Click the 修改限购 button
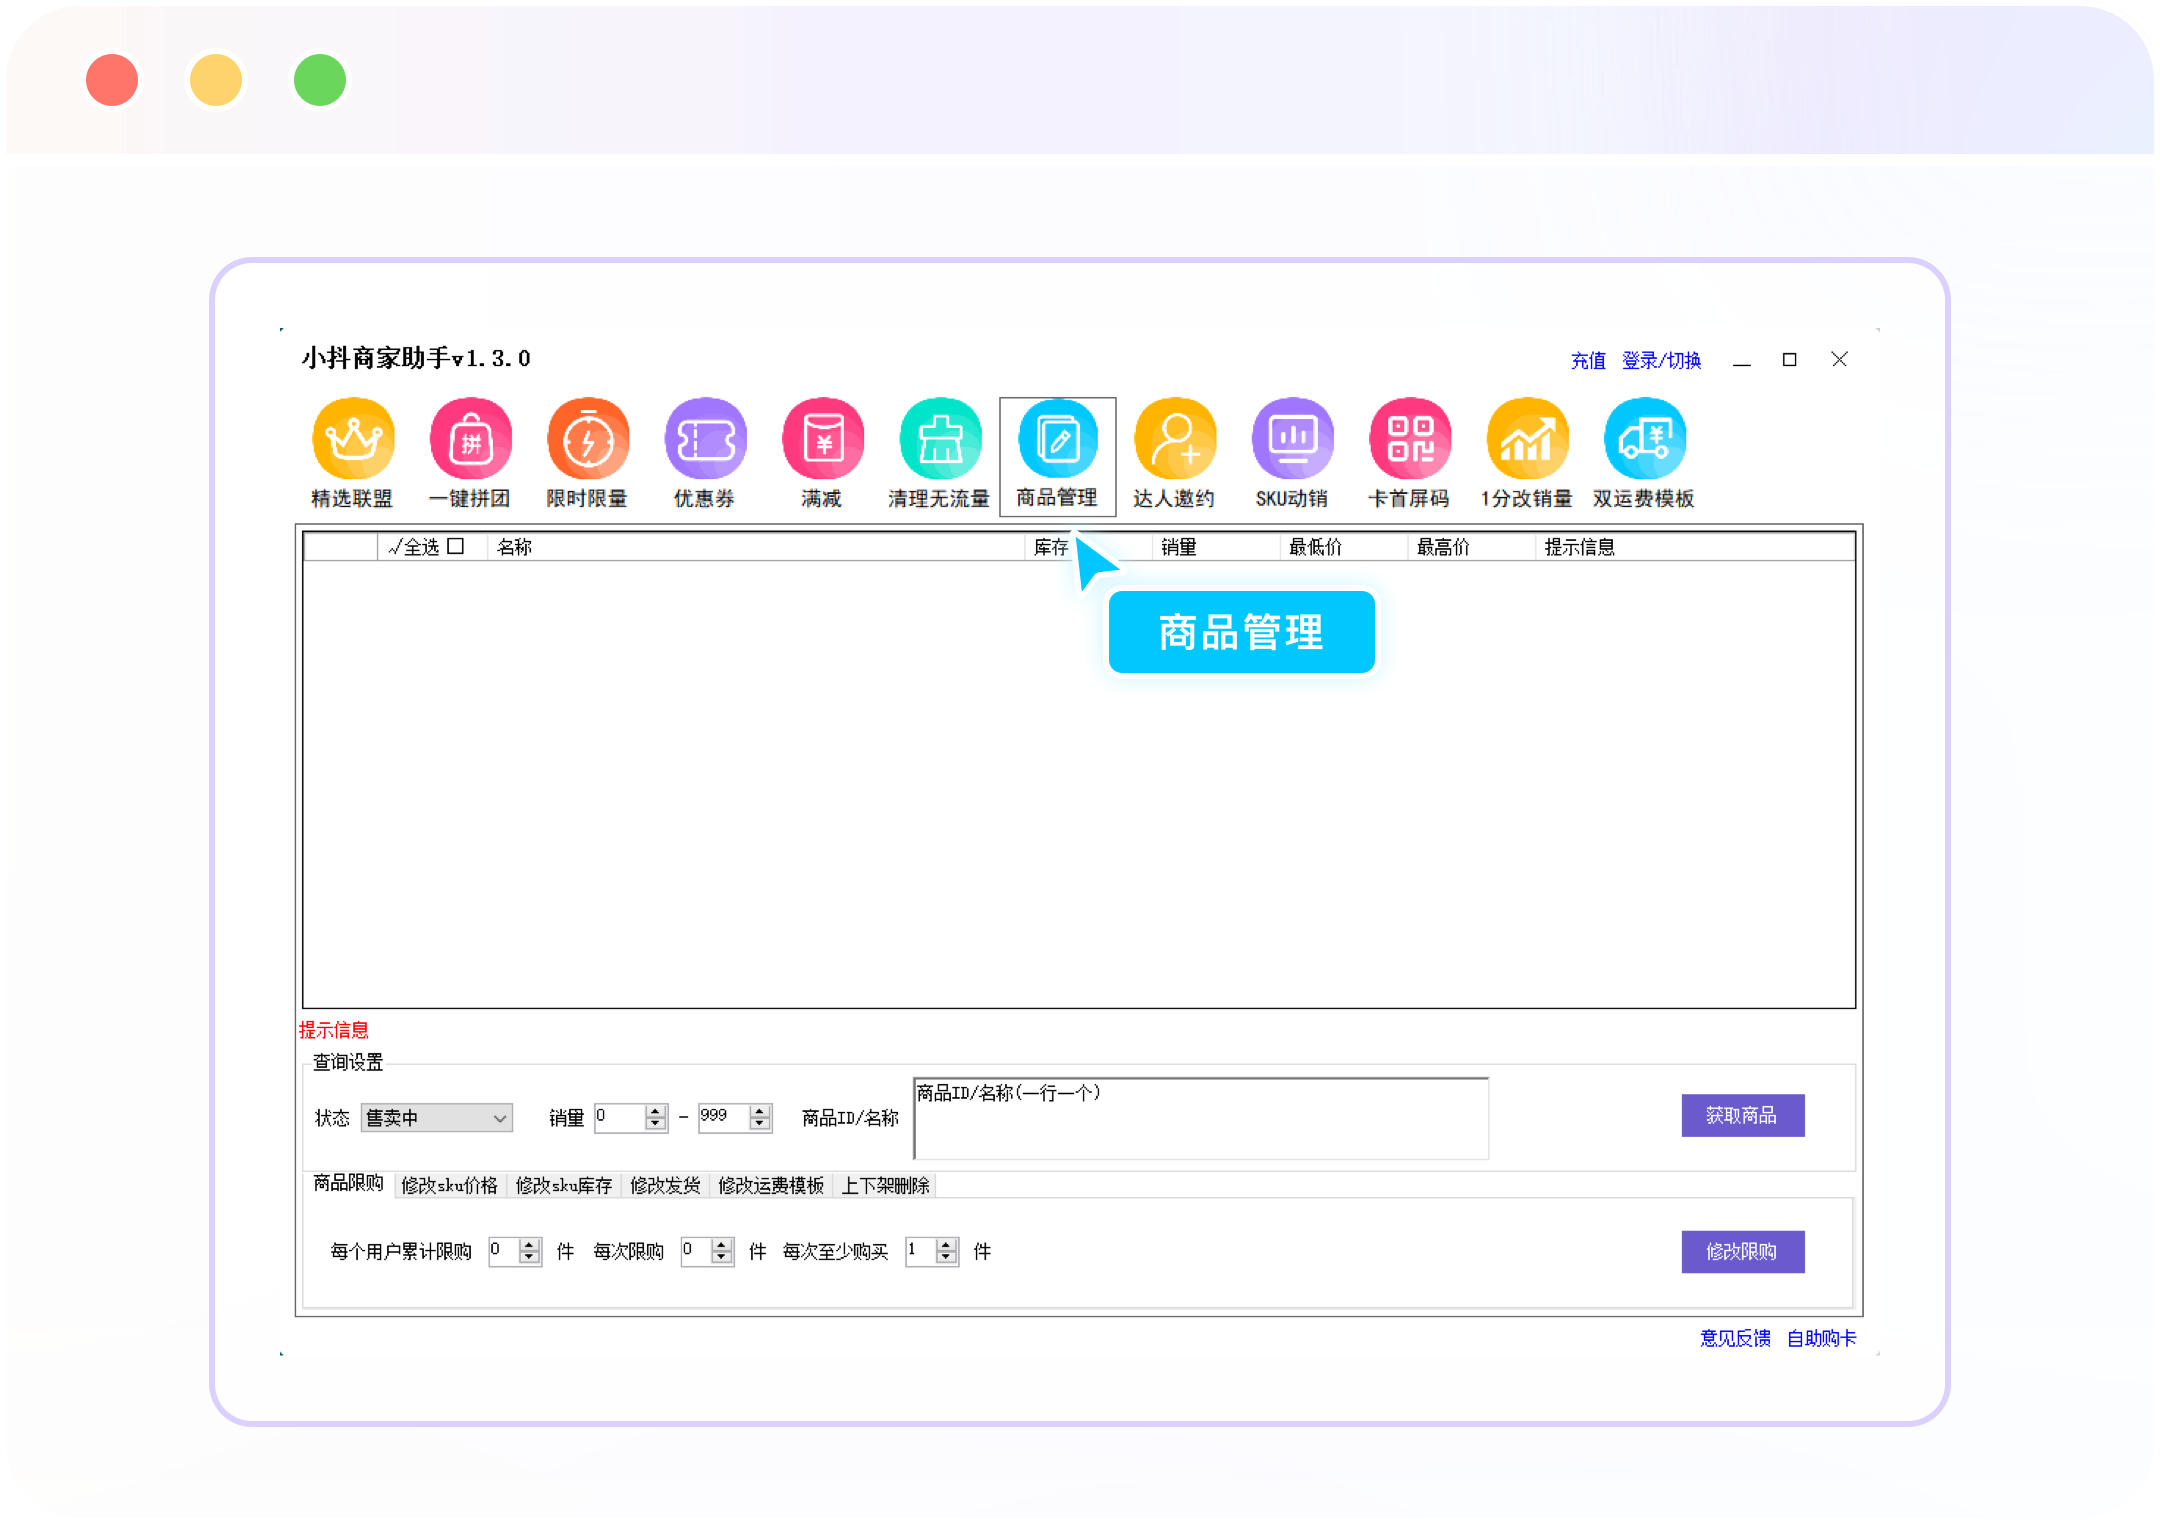The image size is (2160, 1524). pyautogui.click(x=1742, y=1251)
